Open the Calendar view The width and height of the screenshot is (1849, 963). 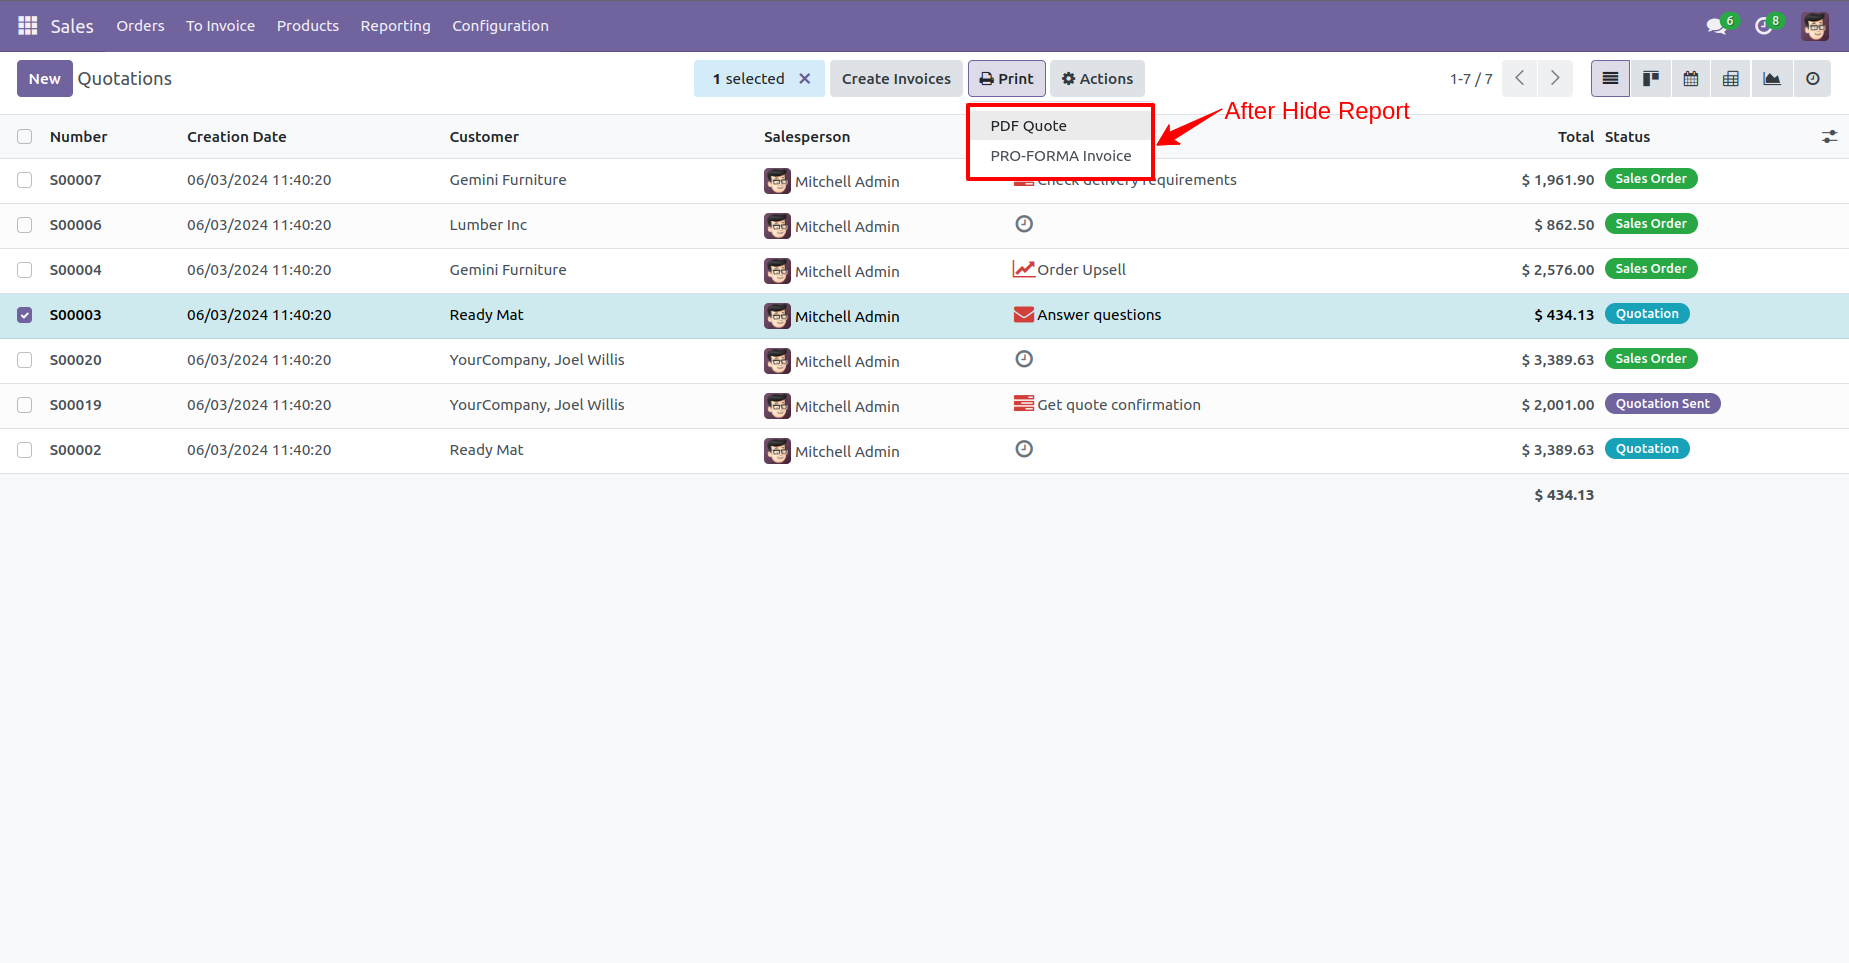click(1691, 78)
